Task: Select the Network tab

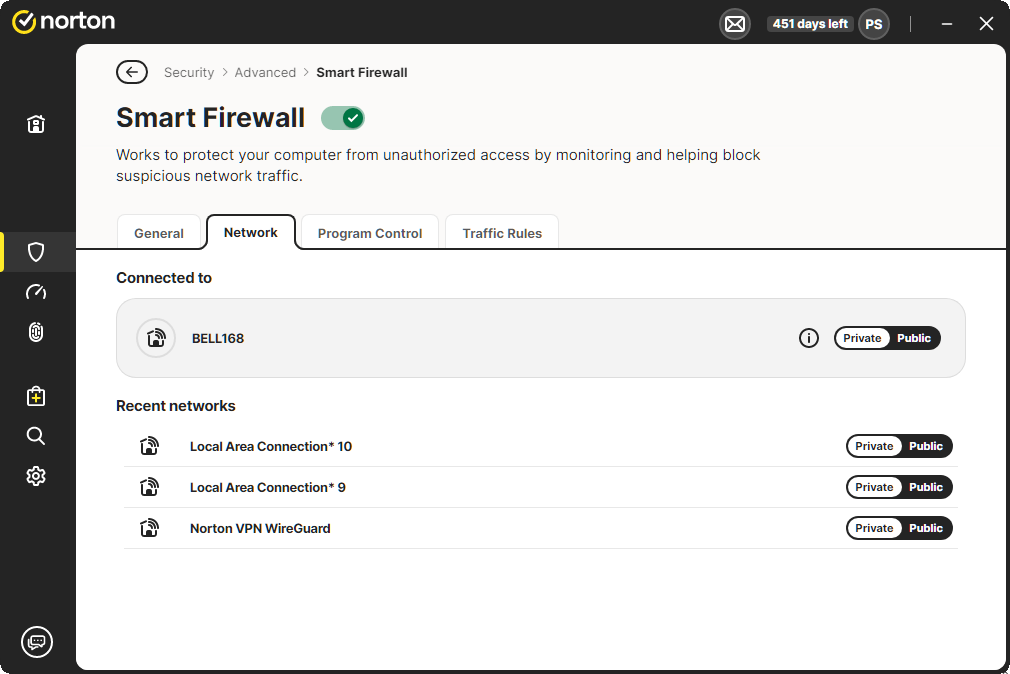Action: click(x=251, y=232)
